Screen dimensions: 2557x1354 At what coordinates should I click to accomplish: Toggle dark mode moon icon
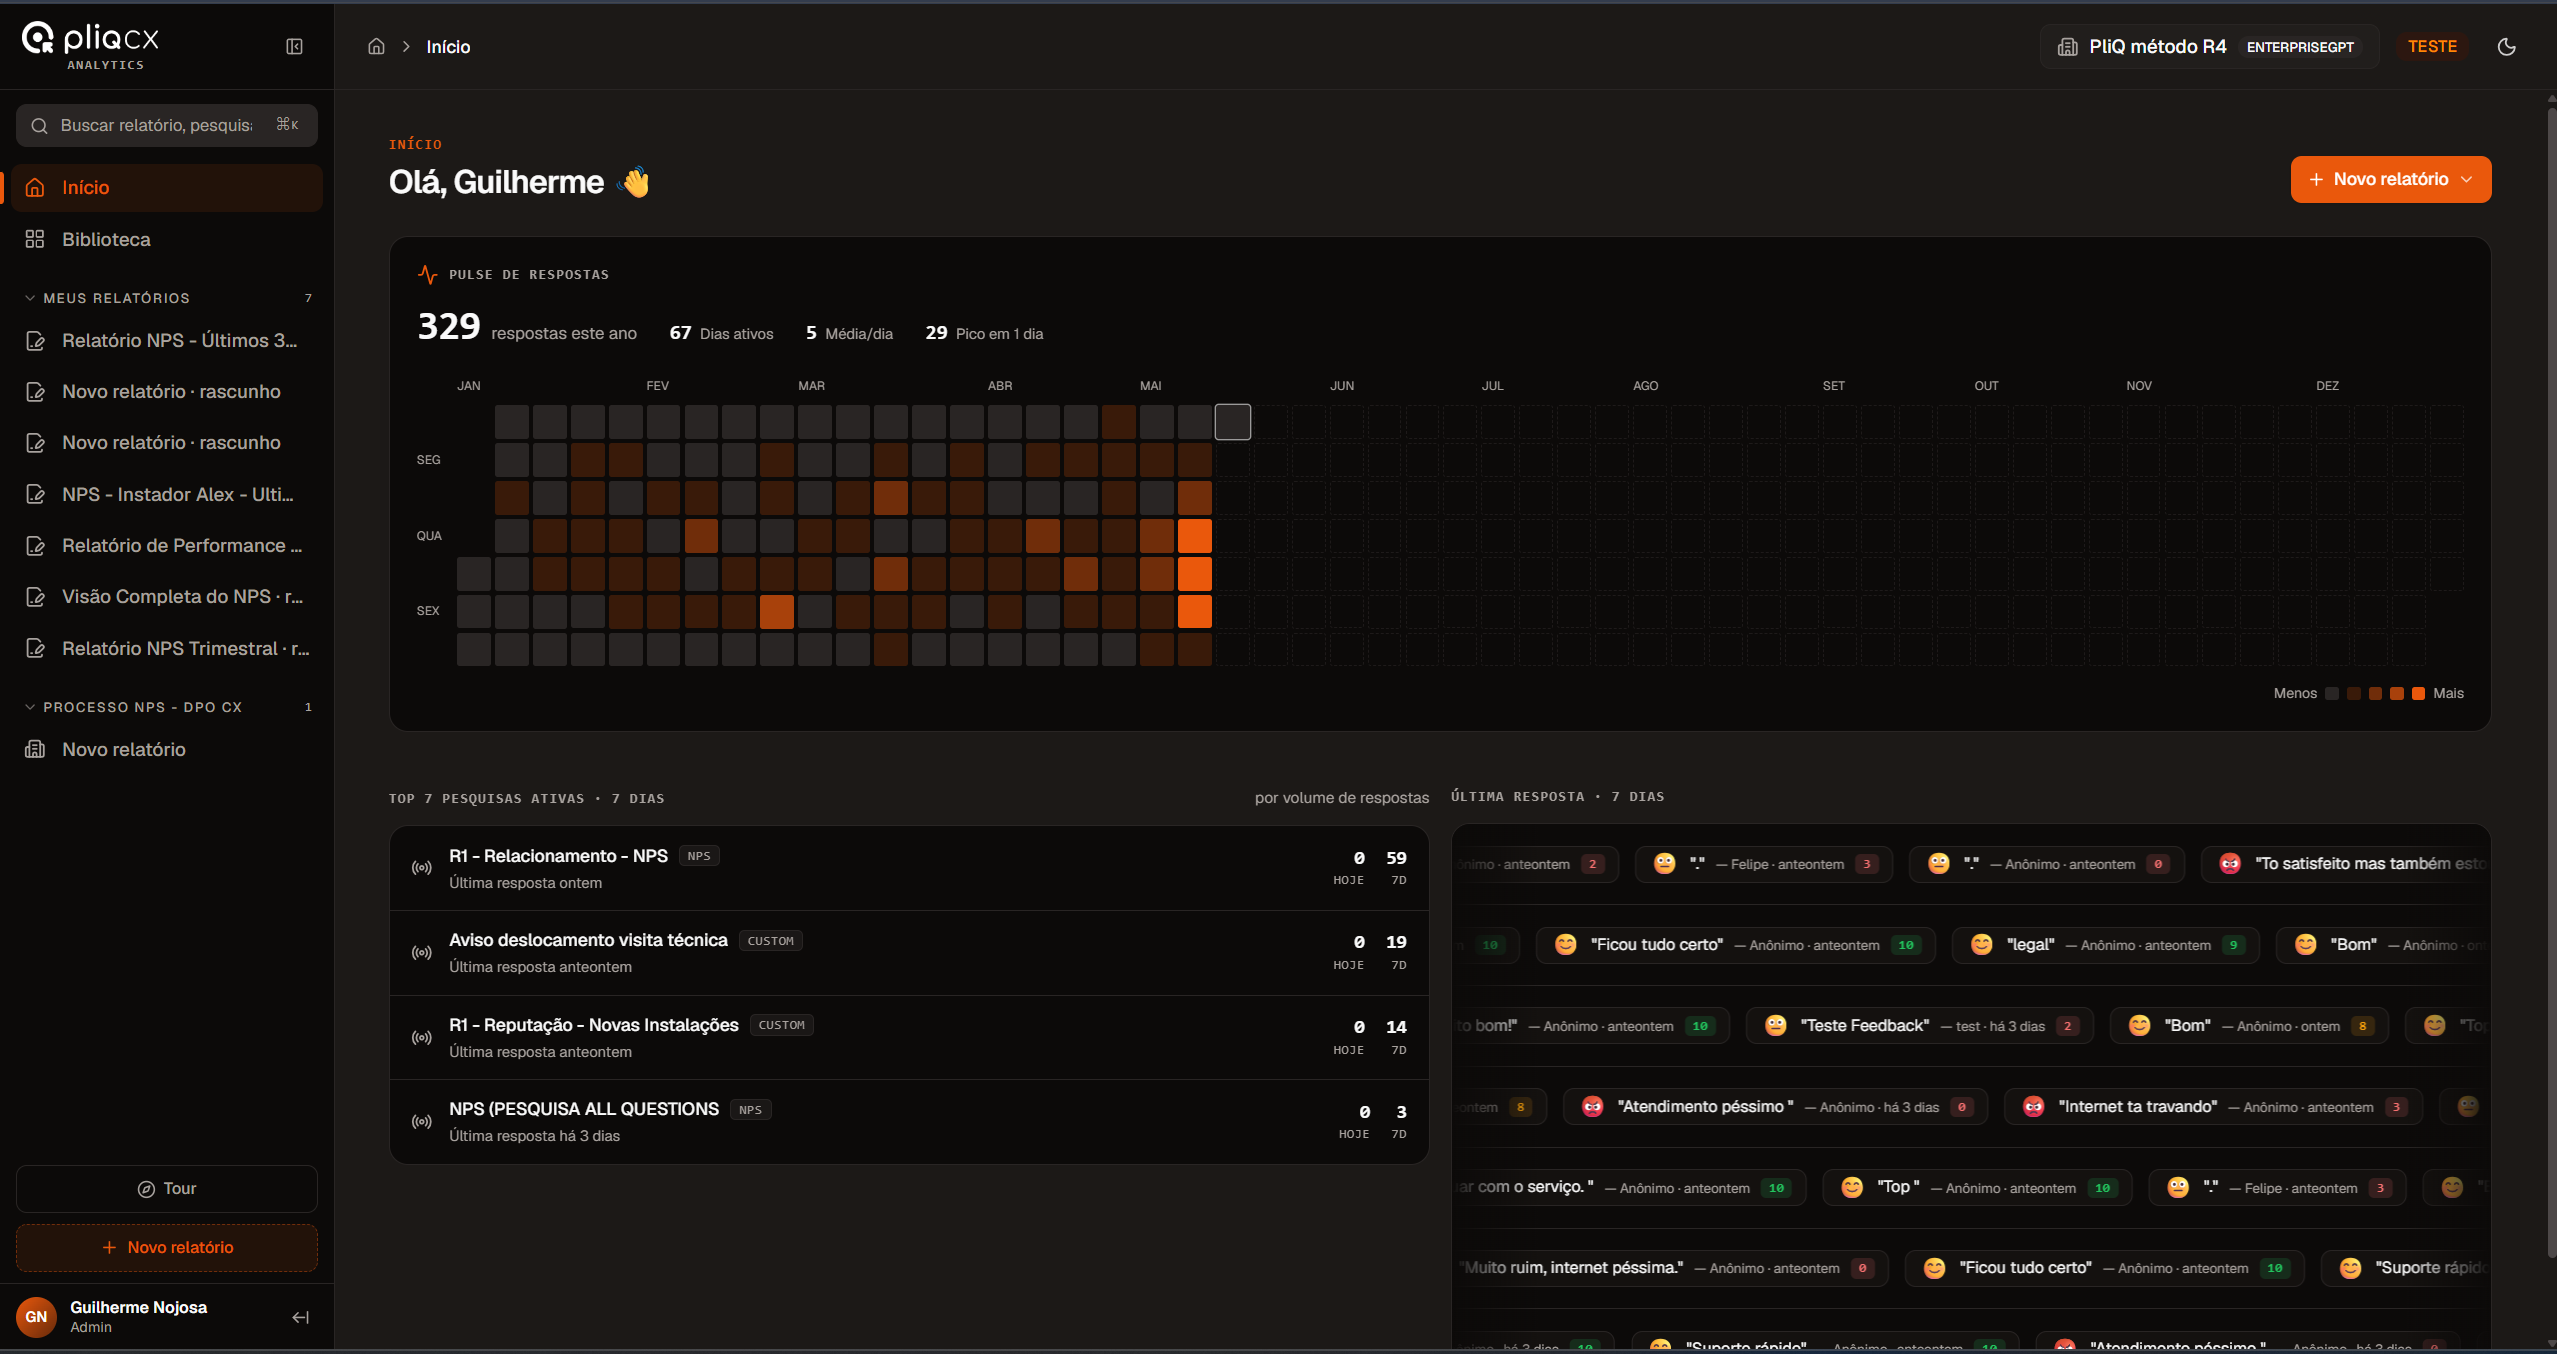pos(2506,46)
